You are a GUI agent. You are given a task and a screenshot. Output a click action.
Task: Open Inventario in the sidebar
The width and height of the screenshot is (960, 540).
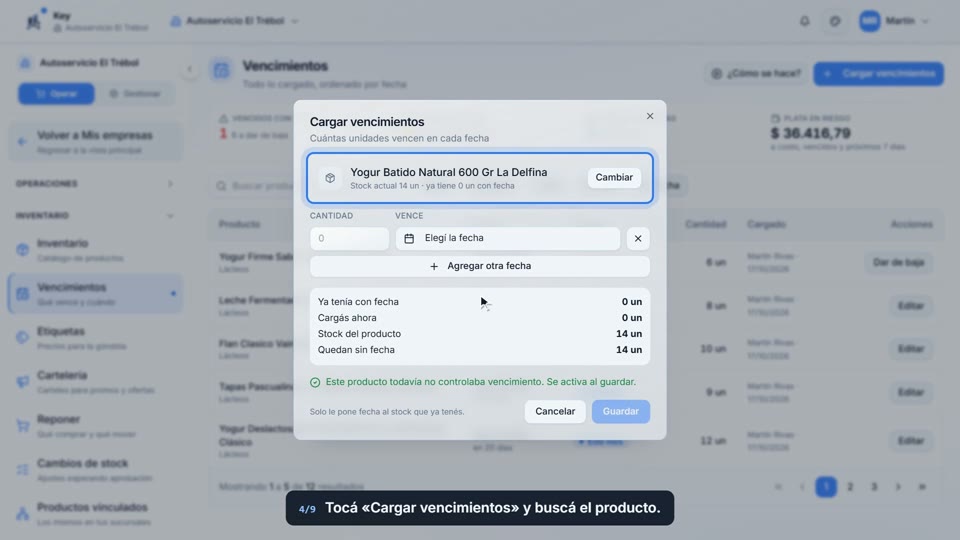96,250
